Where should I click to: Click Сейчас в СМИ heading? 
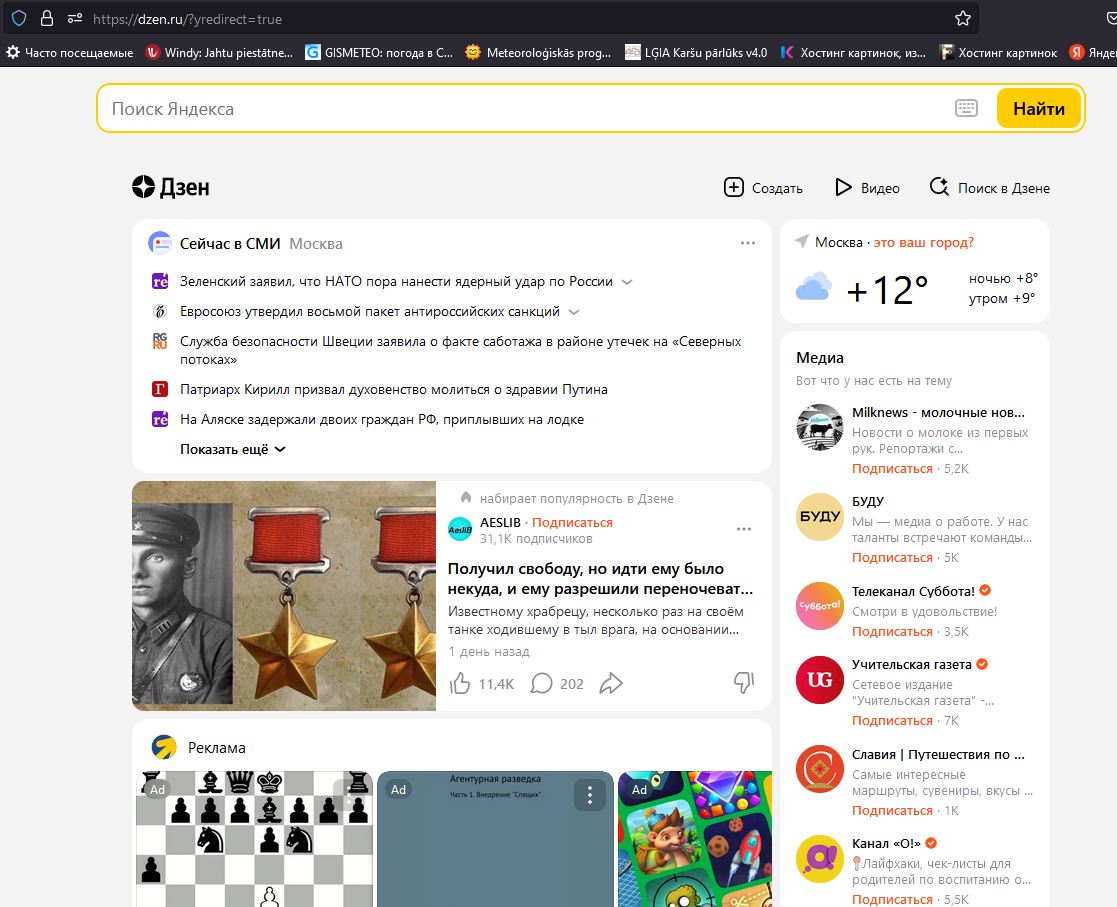[x=230, y=244]
